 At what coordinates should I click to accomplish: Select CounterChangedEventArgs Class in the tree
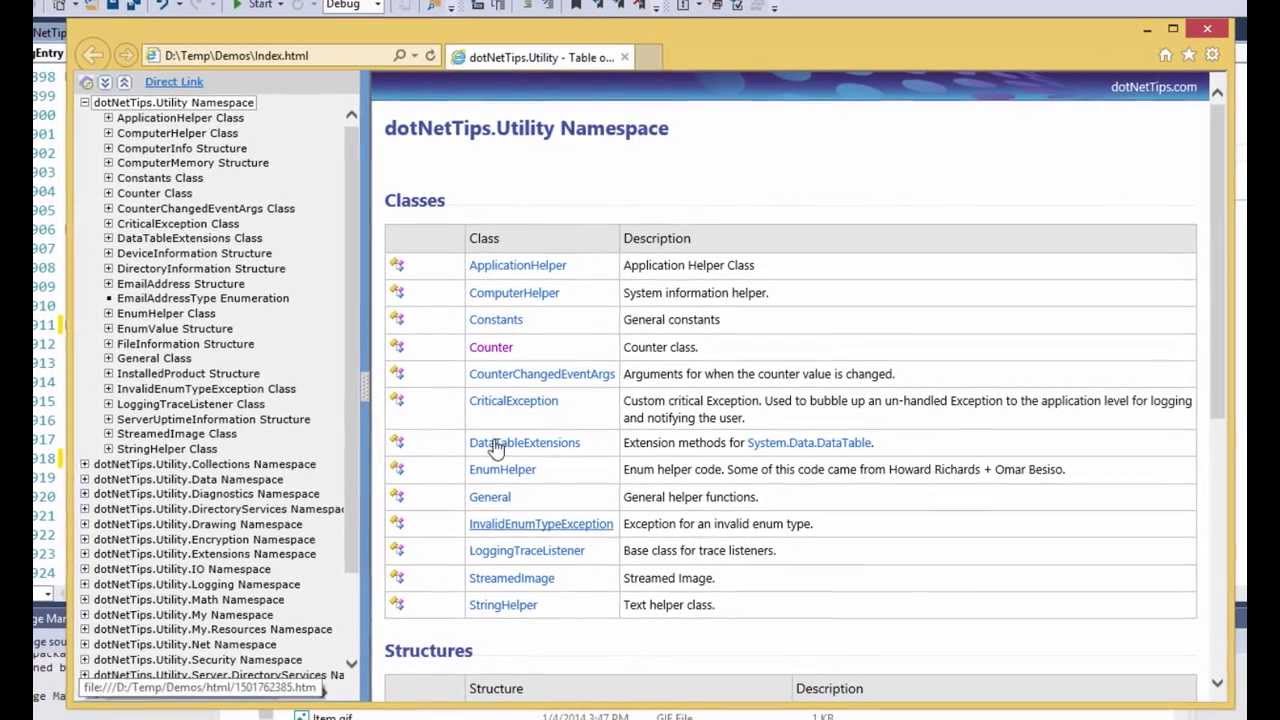(206, 208)
